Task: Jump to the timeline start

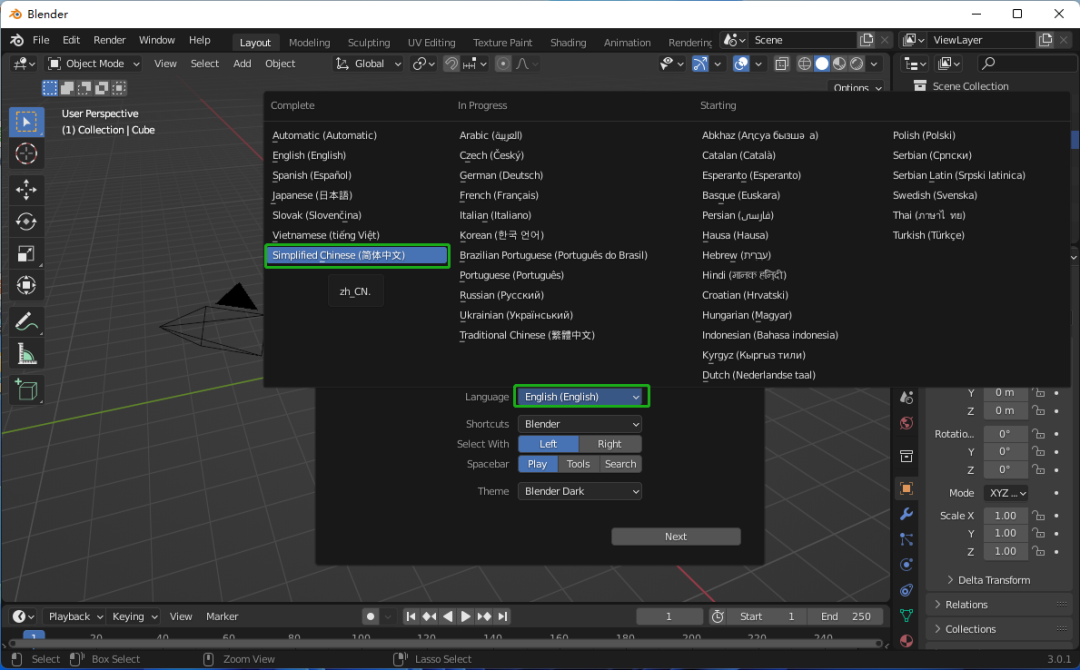Action: (x=411, y=616)
